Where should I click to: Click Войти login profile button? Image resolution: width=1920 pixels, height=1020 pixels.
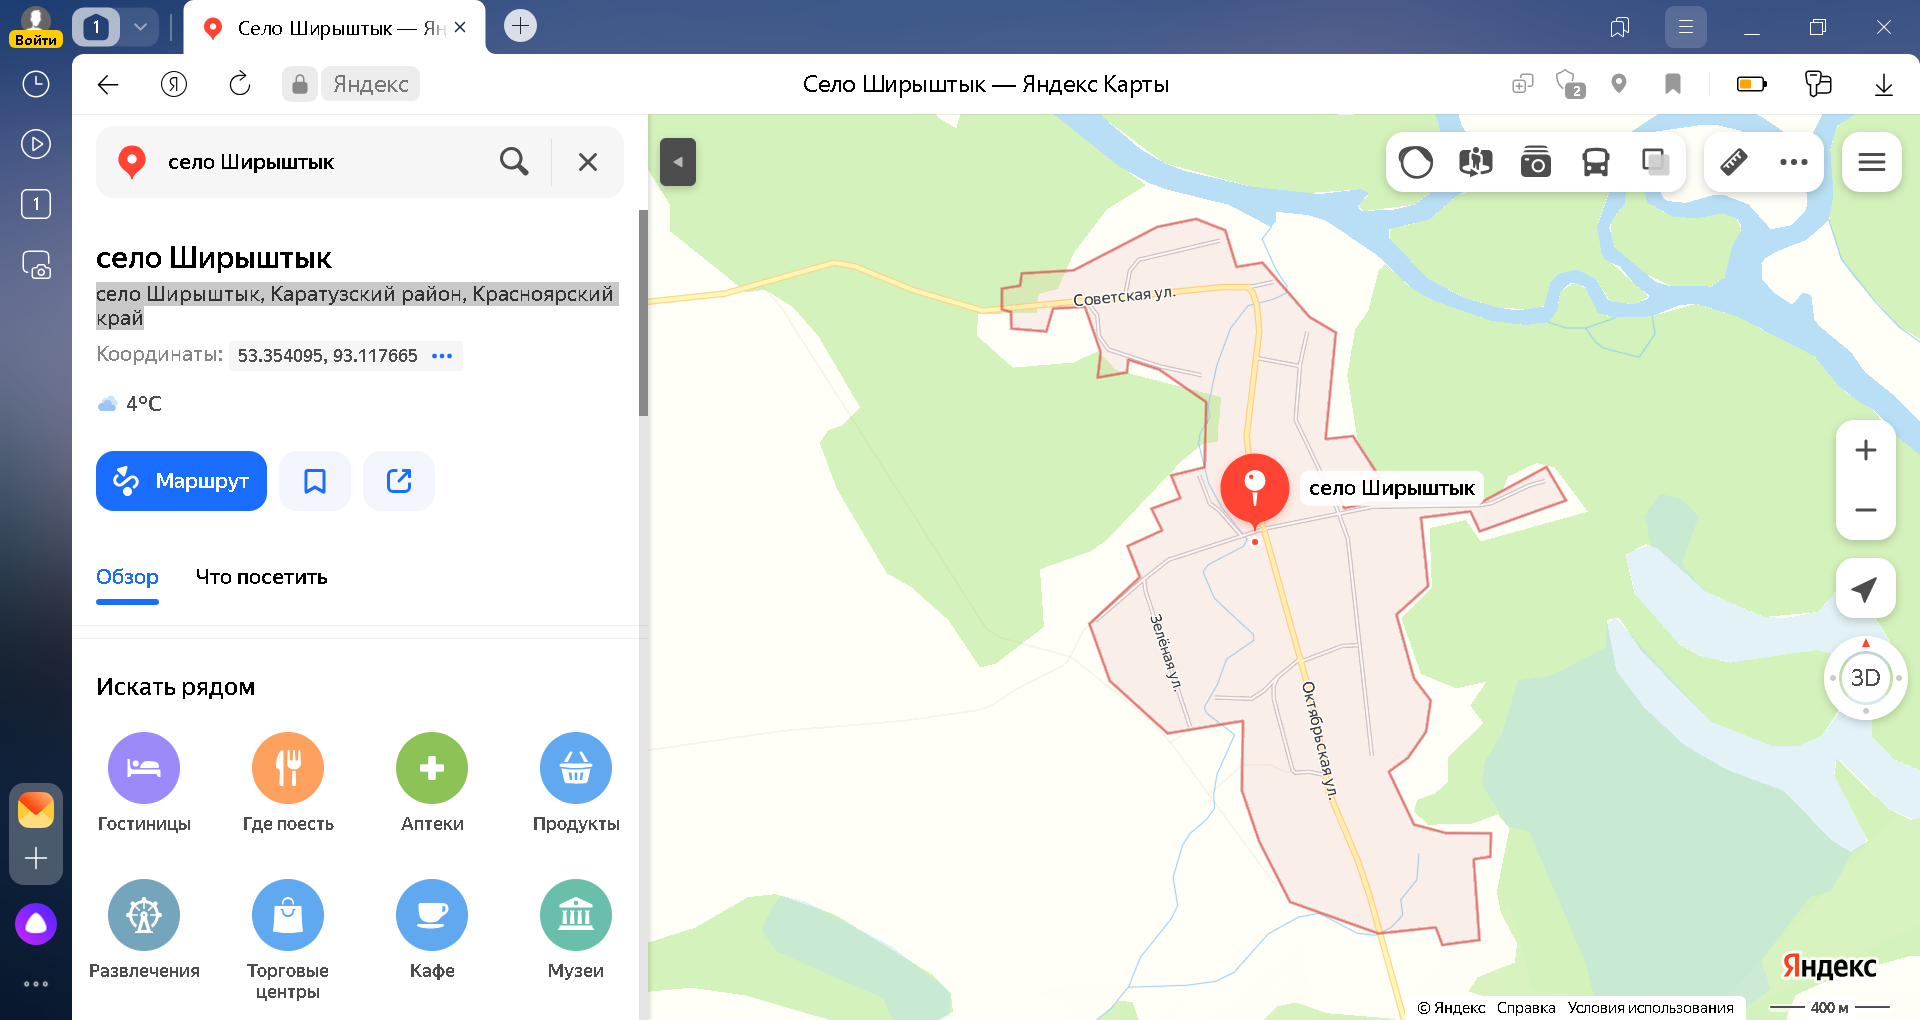click(x=36, y=28)
